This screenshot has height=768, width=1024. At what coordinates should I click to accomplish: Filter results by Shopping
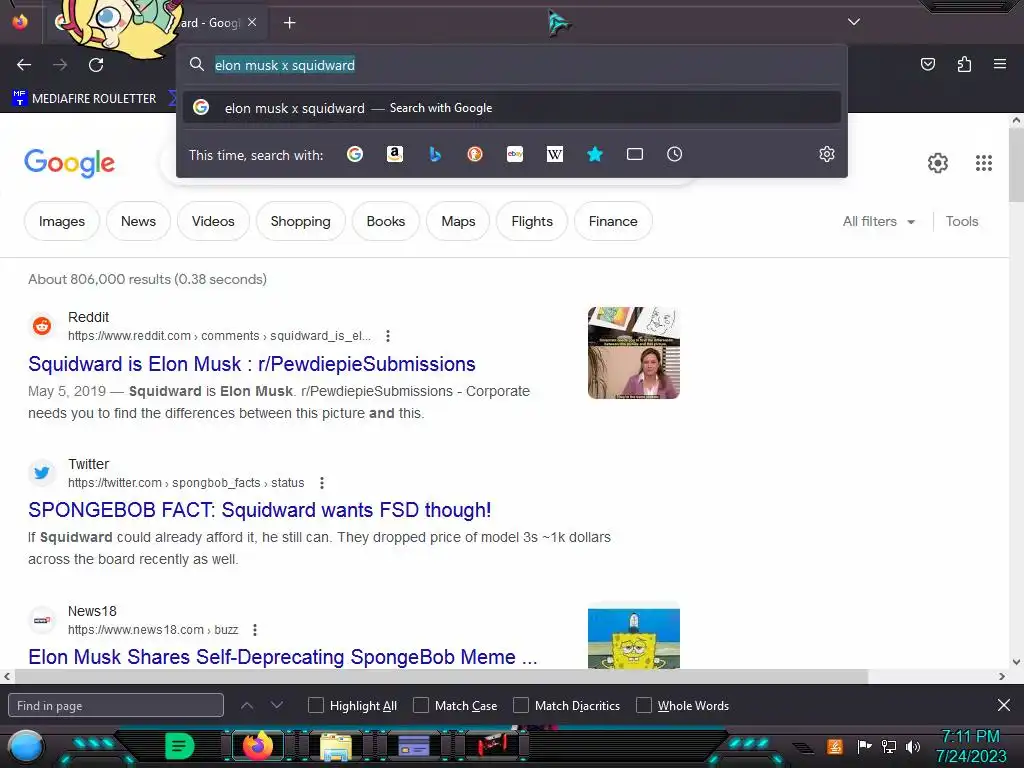click(x=300, y=221)
